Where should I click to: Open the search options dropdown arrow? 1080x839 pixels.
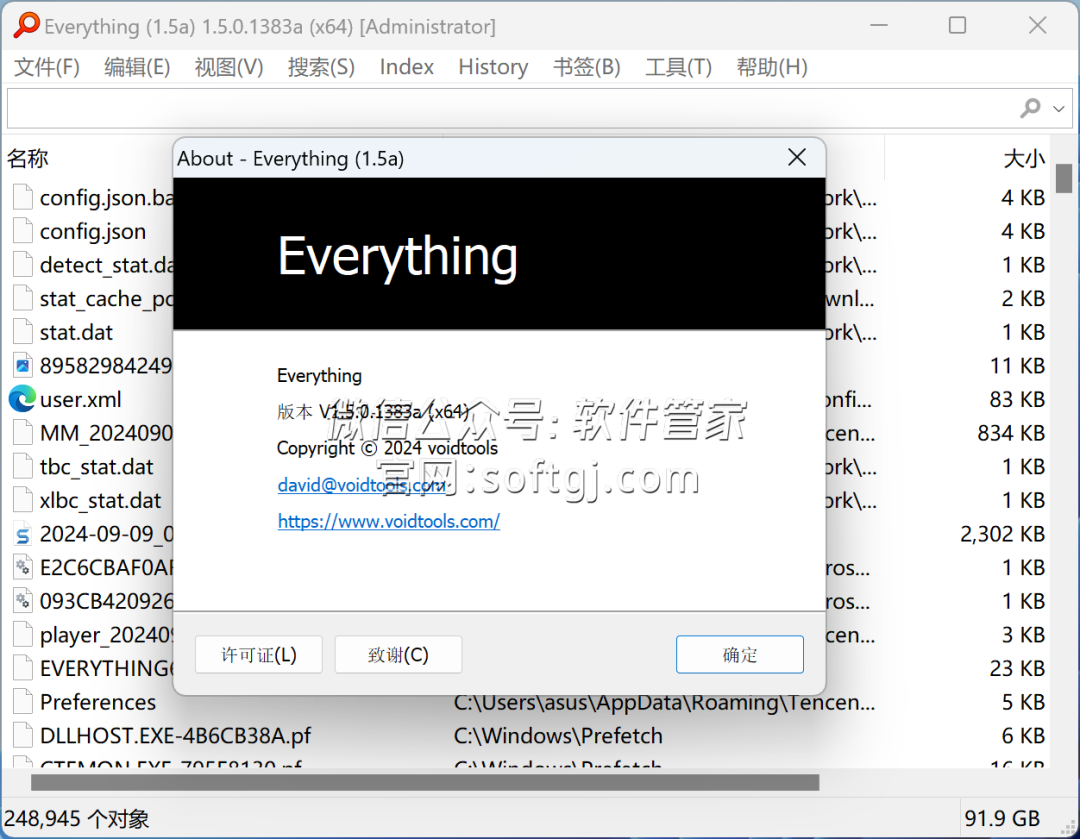pyautogui.click(x=1059, y=109)
